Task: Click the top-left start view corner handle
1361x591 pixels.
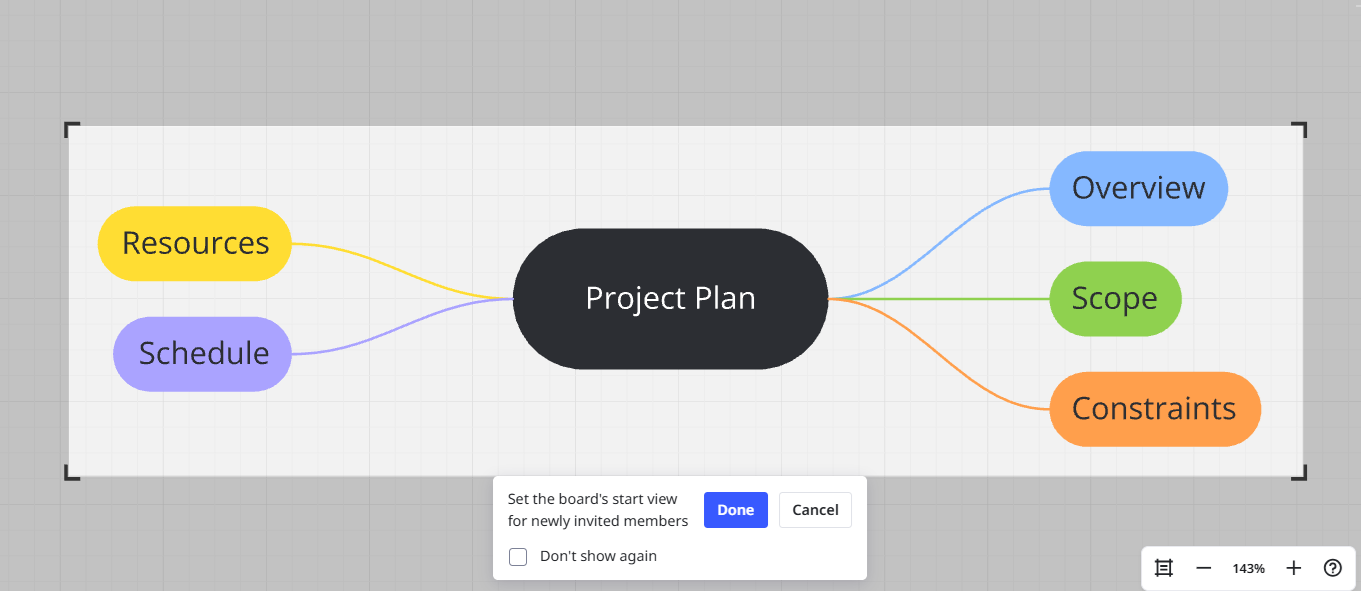Action: (x=72, y=129)
